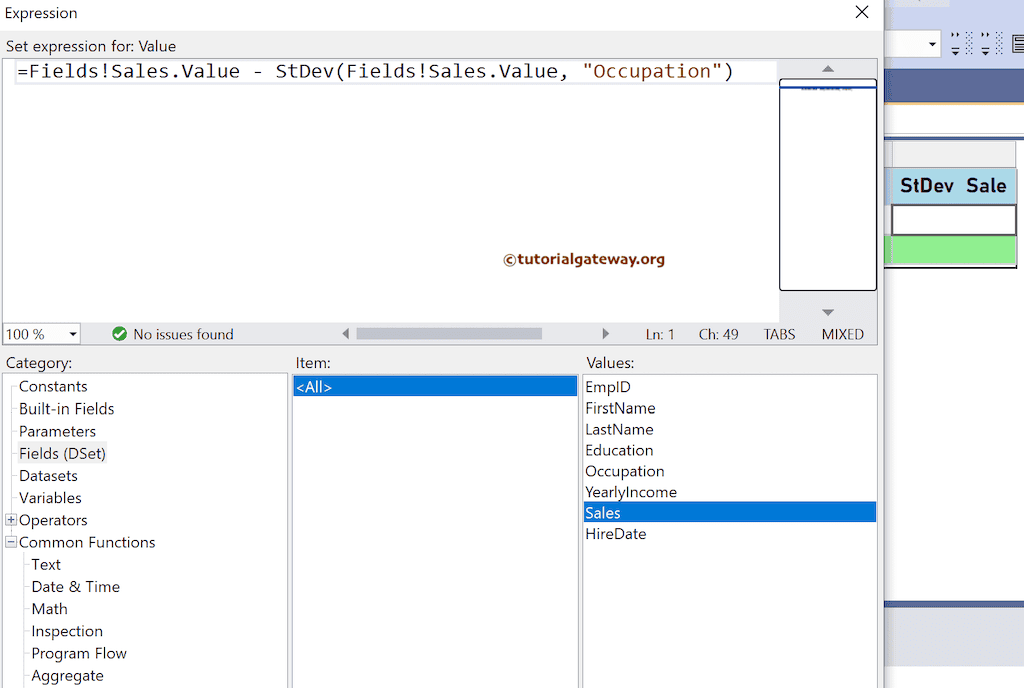1024x688 pixels.
Task: Click inside the expression text editor
Action: click(390, 190)
